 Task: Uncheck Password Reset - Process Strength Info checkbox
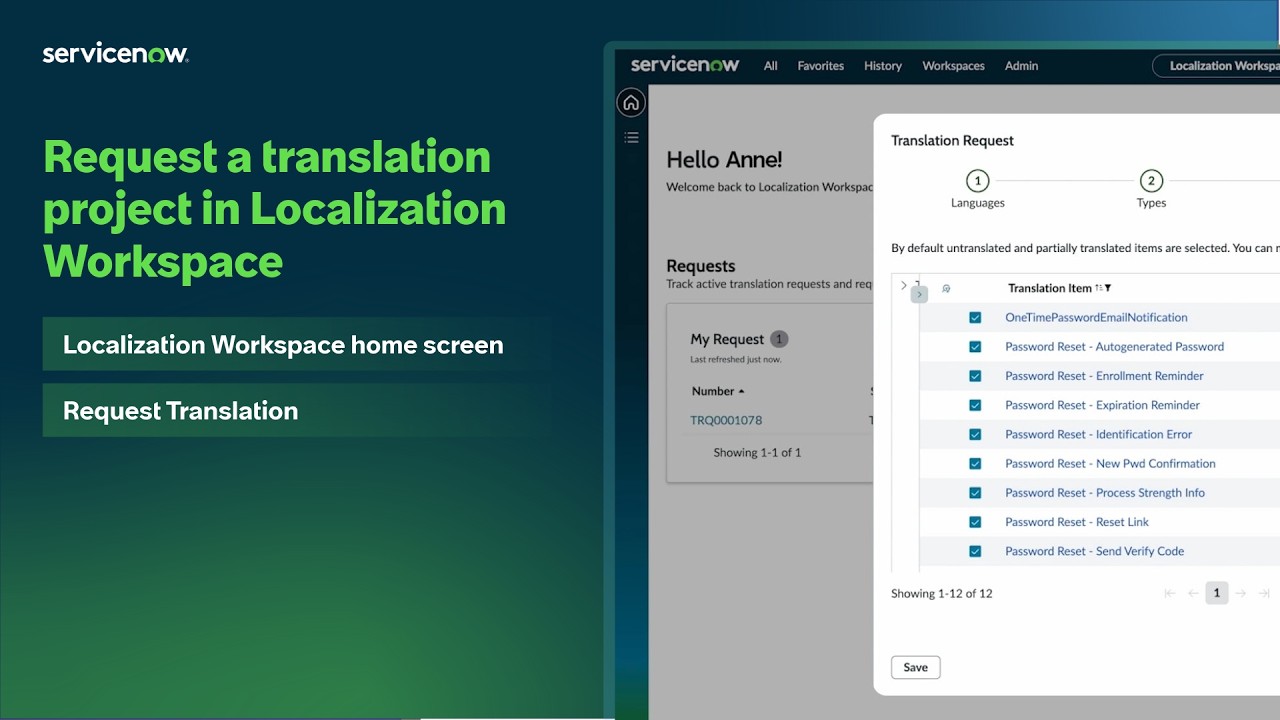[975, 493]
